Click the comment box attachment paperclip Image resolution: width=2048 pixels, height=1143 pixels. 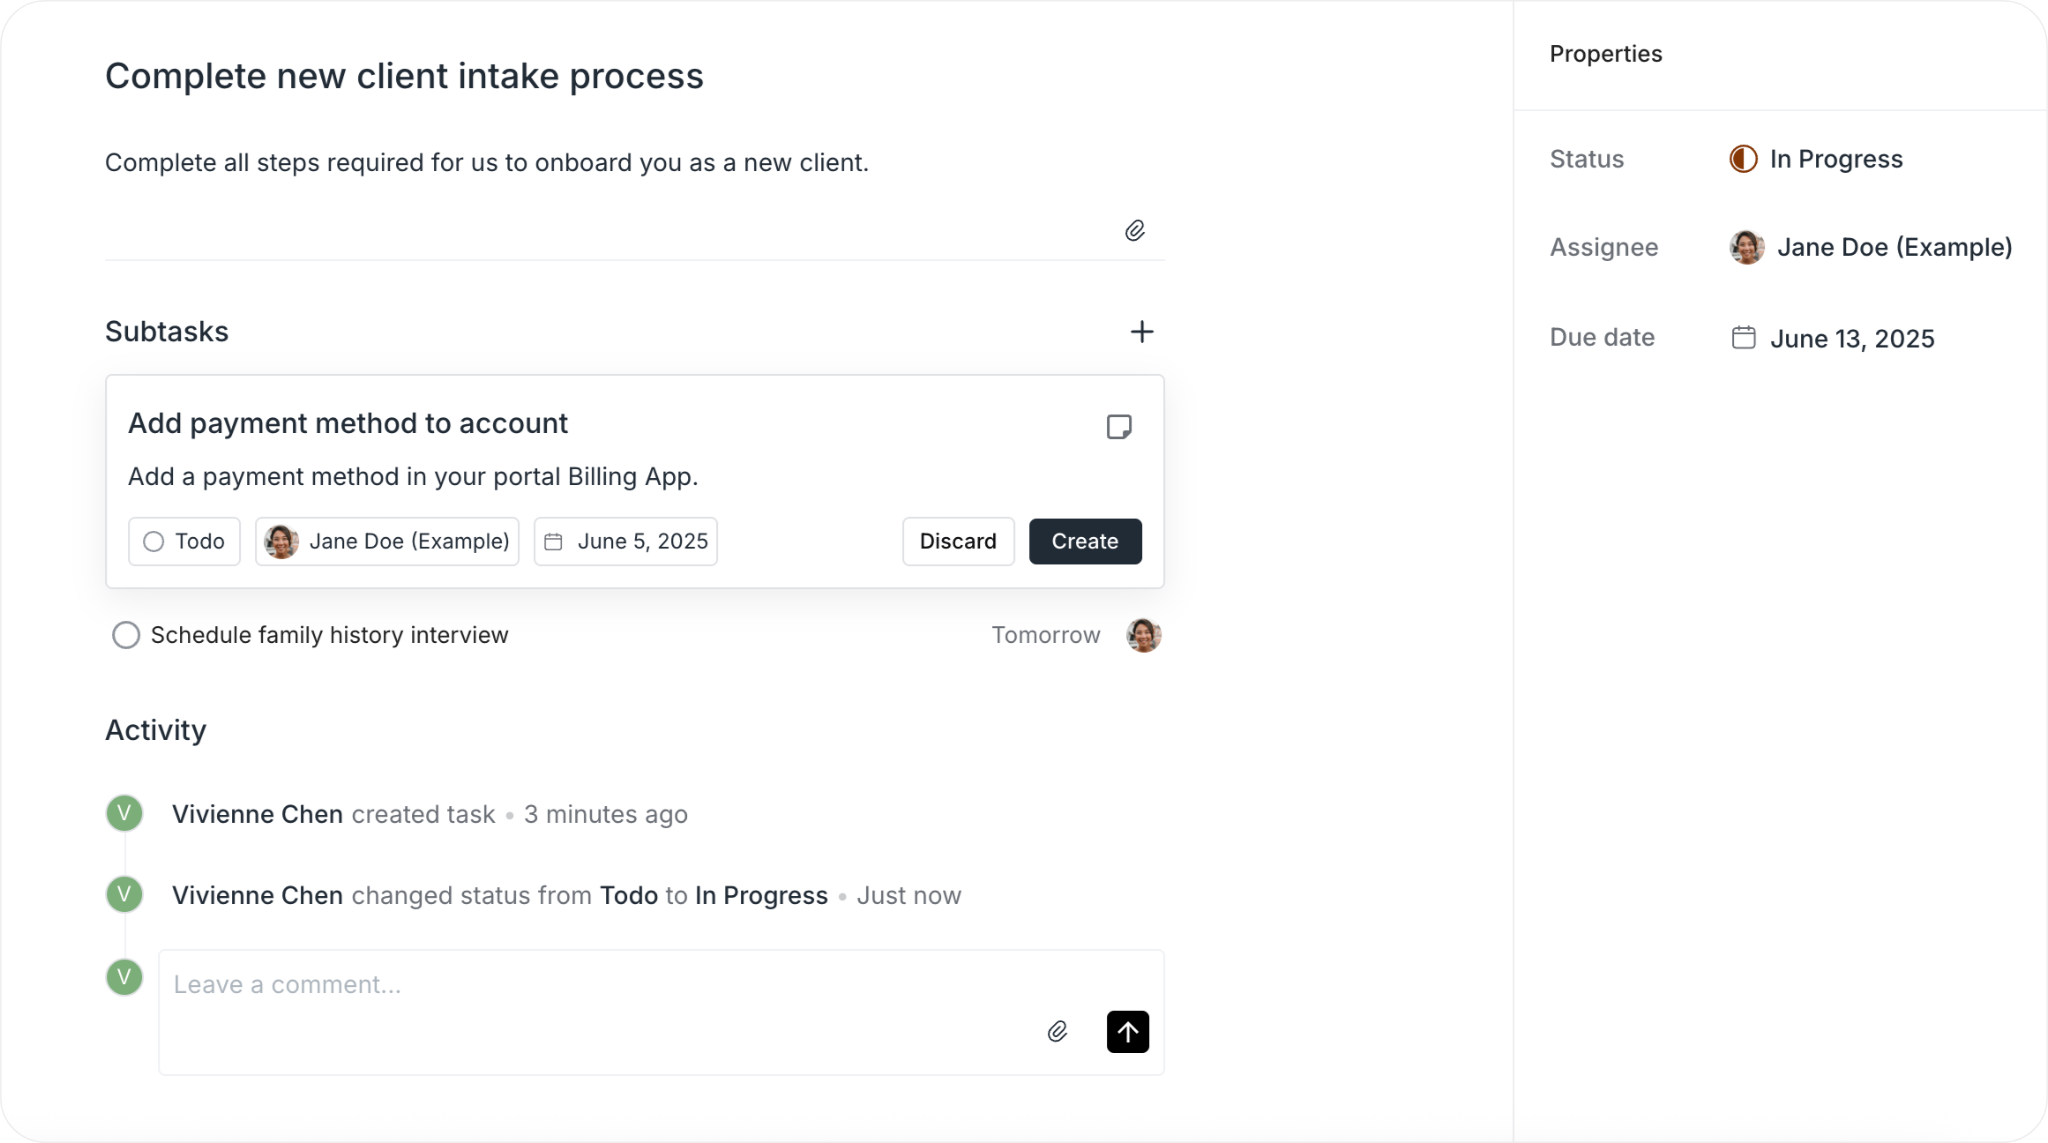[1057, 1032]
